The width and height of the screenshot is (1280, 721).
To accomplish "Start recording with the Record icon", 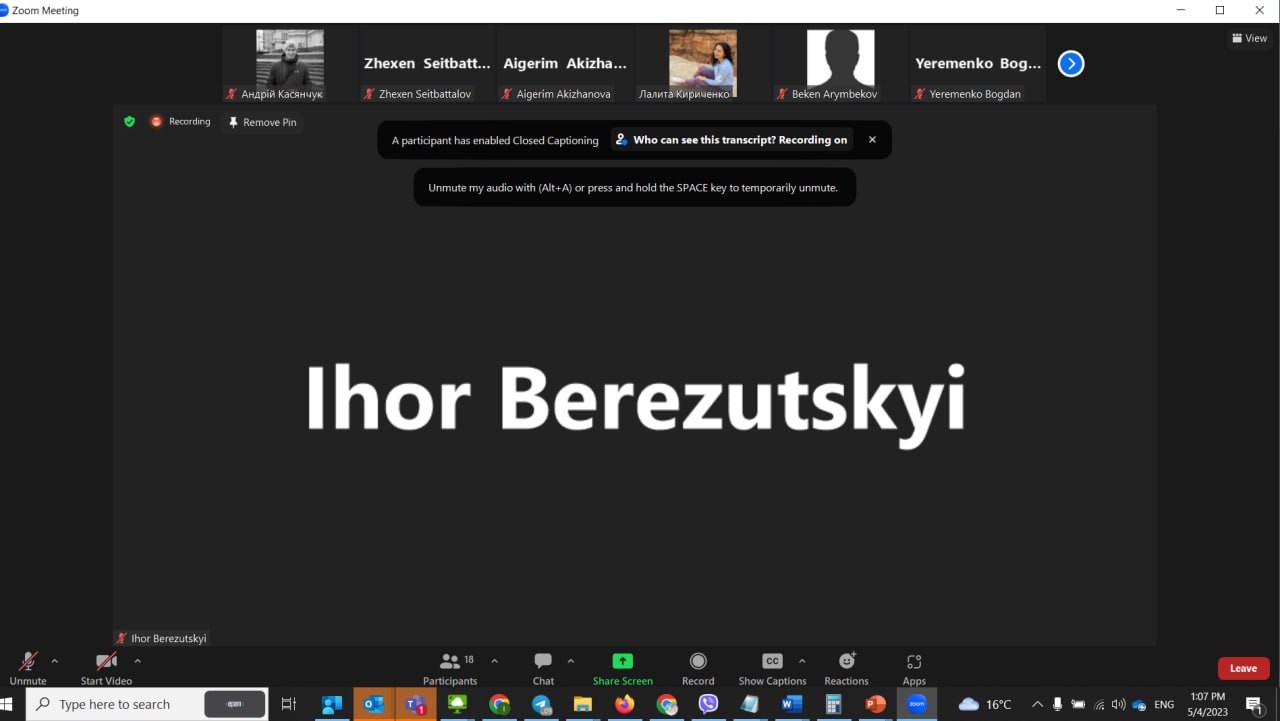I will point(698,662).
